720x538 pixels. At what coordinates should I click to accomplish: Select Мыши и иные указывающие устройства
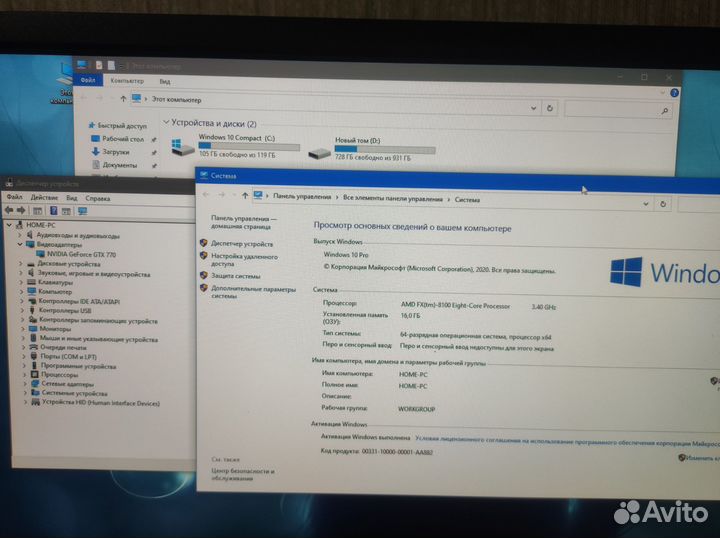pos(94,339)
